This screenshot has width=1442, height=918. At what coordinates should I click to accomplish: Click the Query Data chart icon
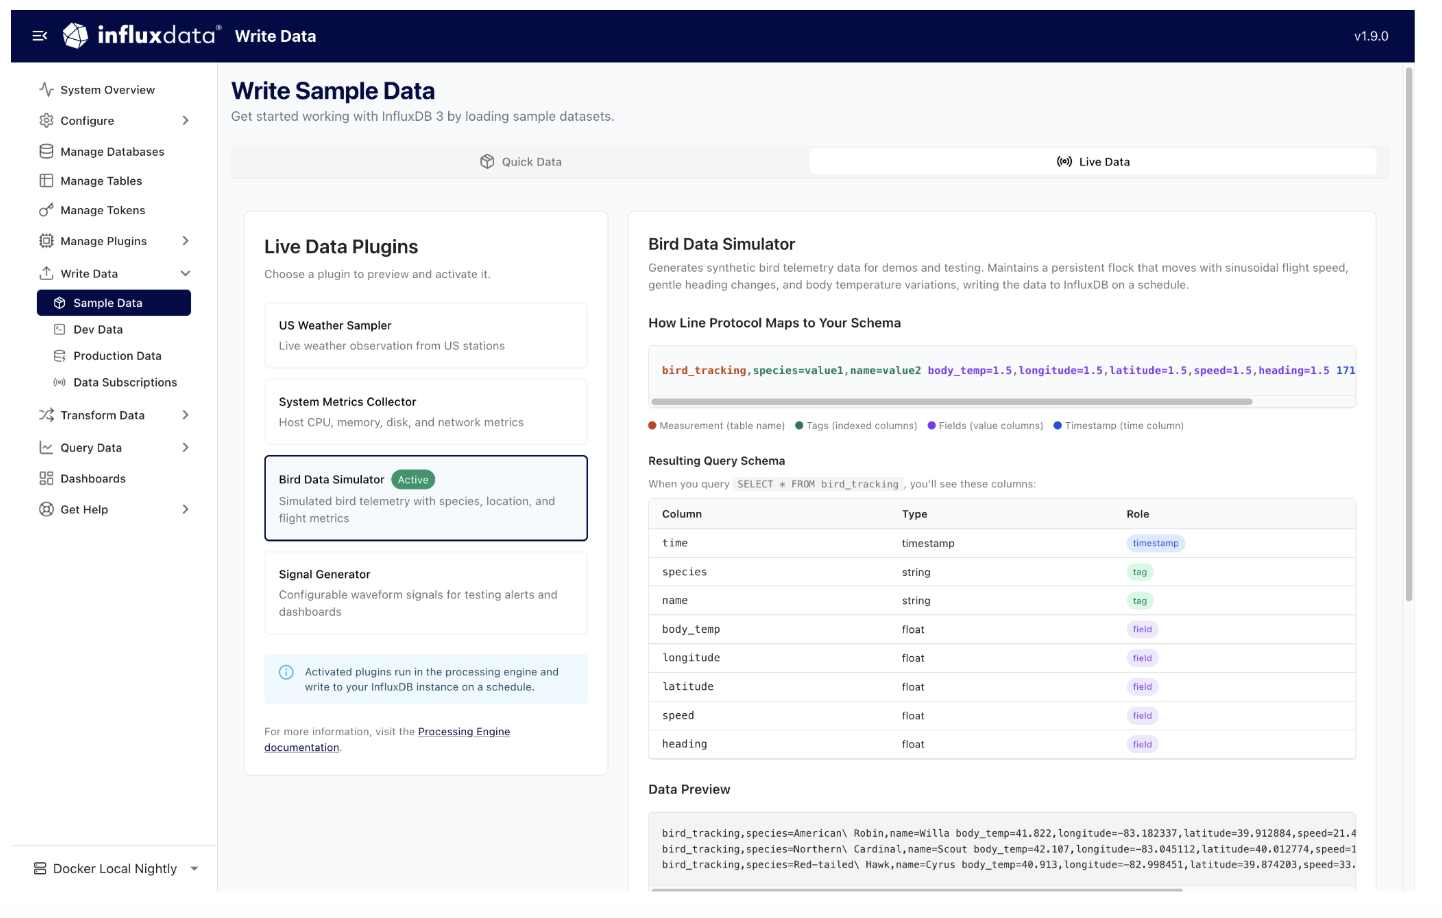(46, 447)
